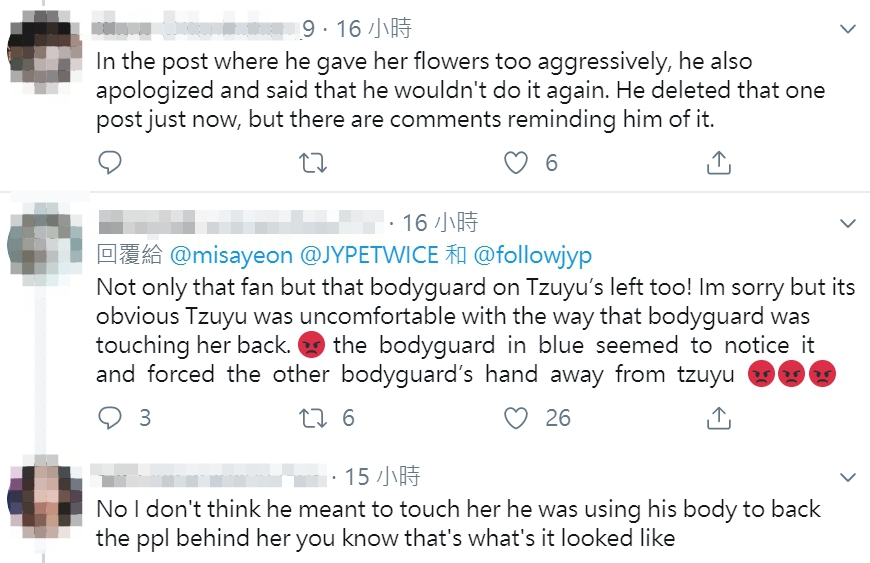Screen dimensions: 870x563
Task: Share the flowers apology tweet
Action: pos(718,162)
